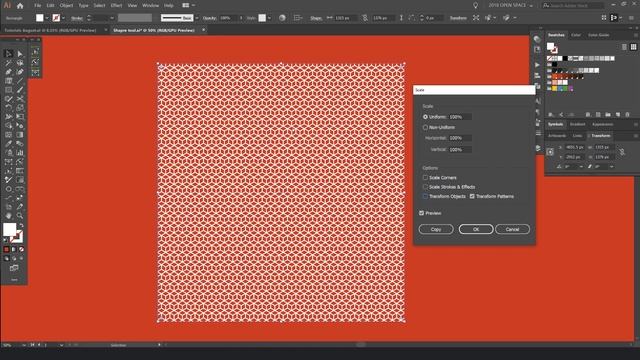640x360 pixels.
Task: Click the Transform link in the control bar
Action: pyautogui.click(x=458, y=18)
